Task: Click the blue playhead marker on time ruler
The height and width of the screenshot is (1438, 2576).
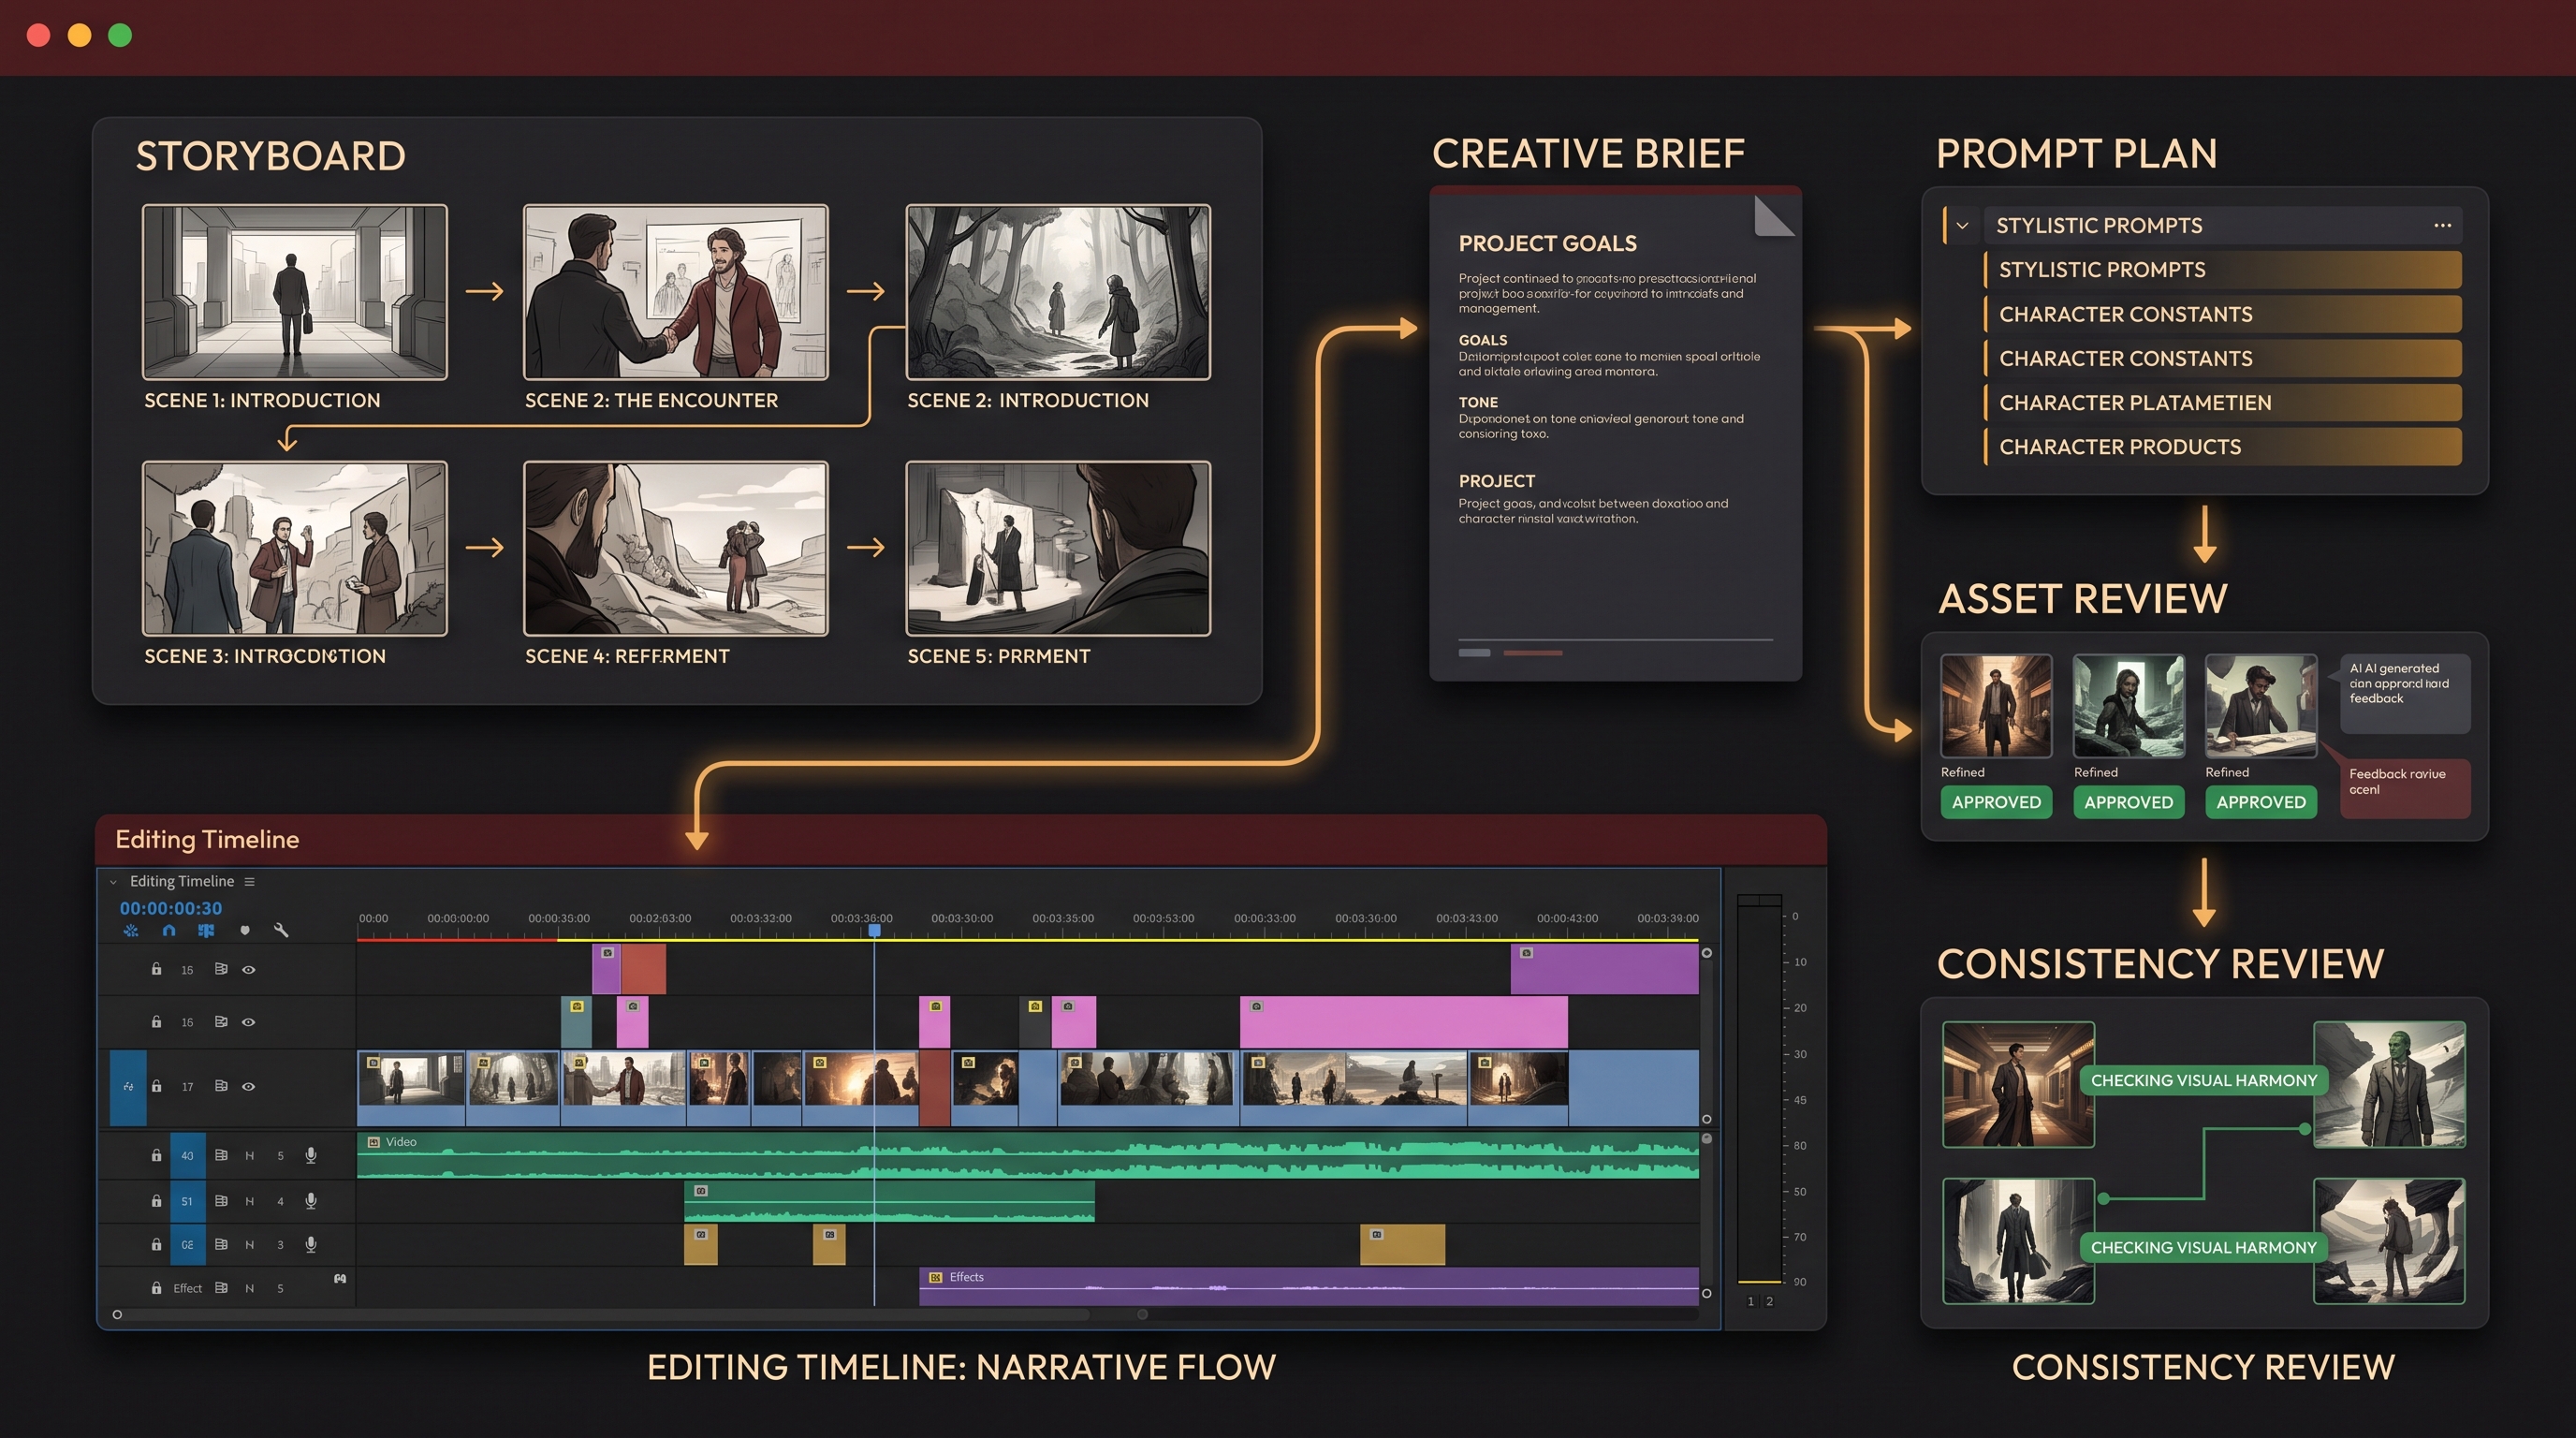Action: coord(874,930)
